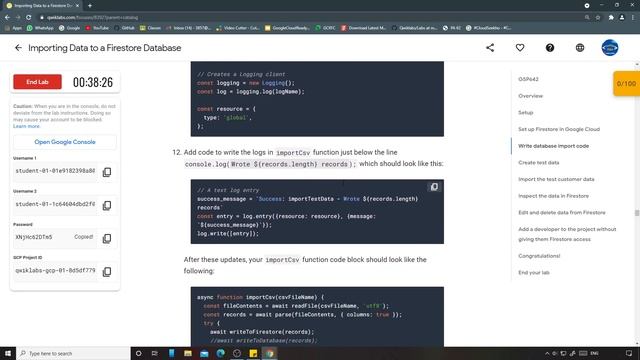Click the GCP Project ID value text

(x=56, y=271)
